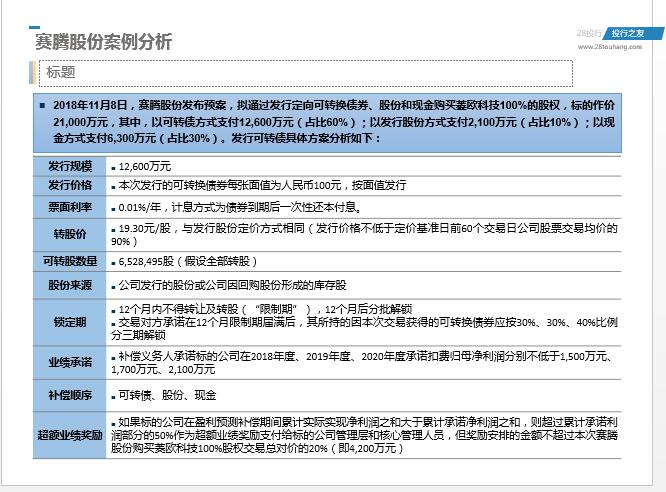Click the text 可转债、股份、现金

167,396
